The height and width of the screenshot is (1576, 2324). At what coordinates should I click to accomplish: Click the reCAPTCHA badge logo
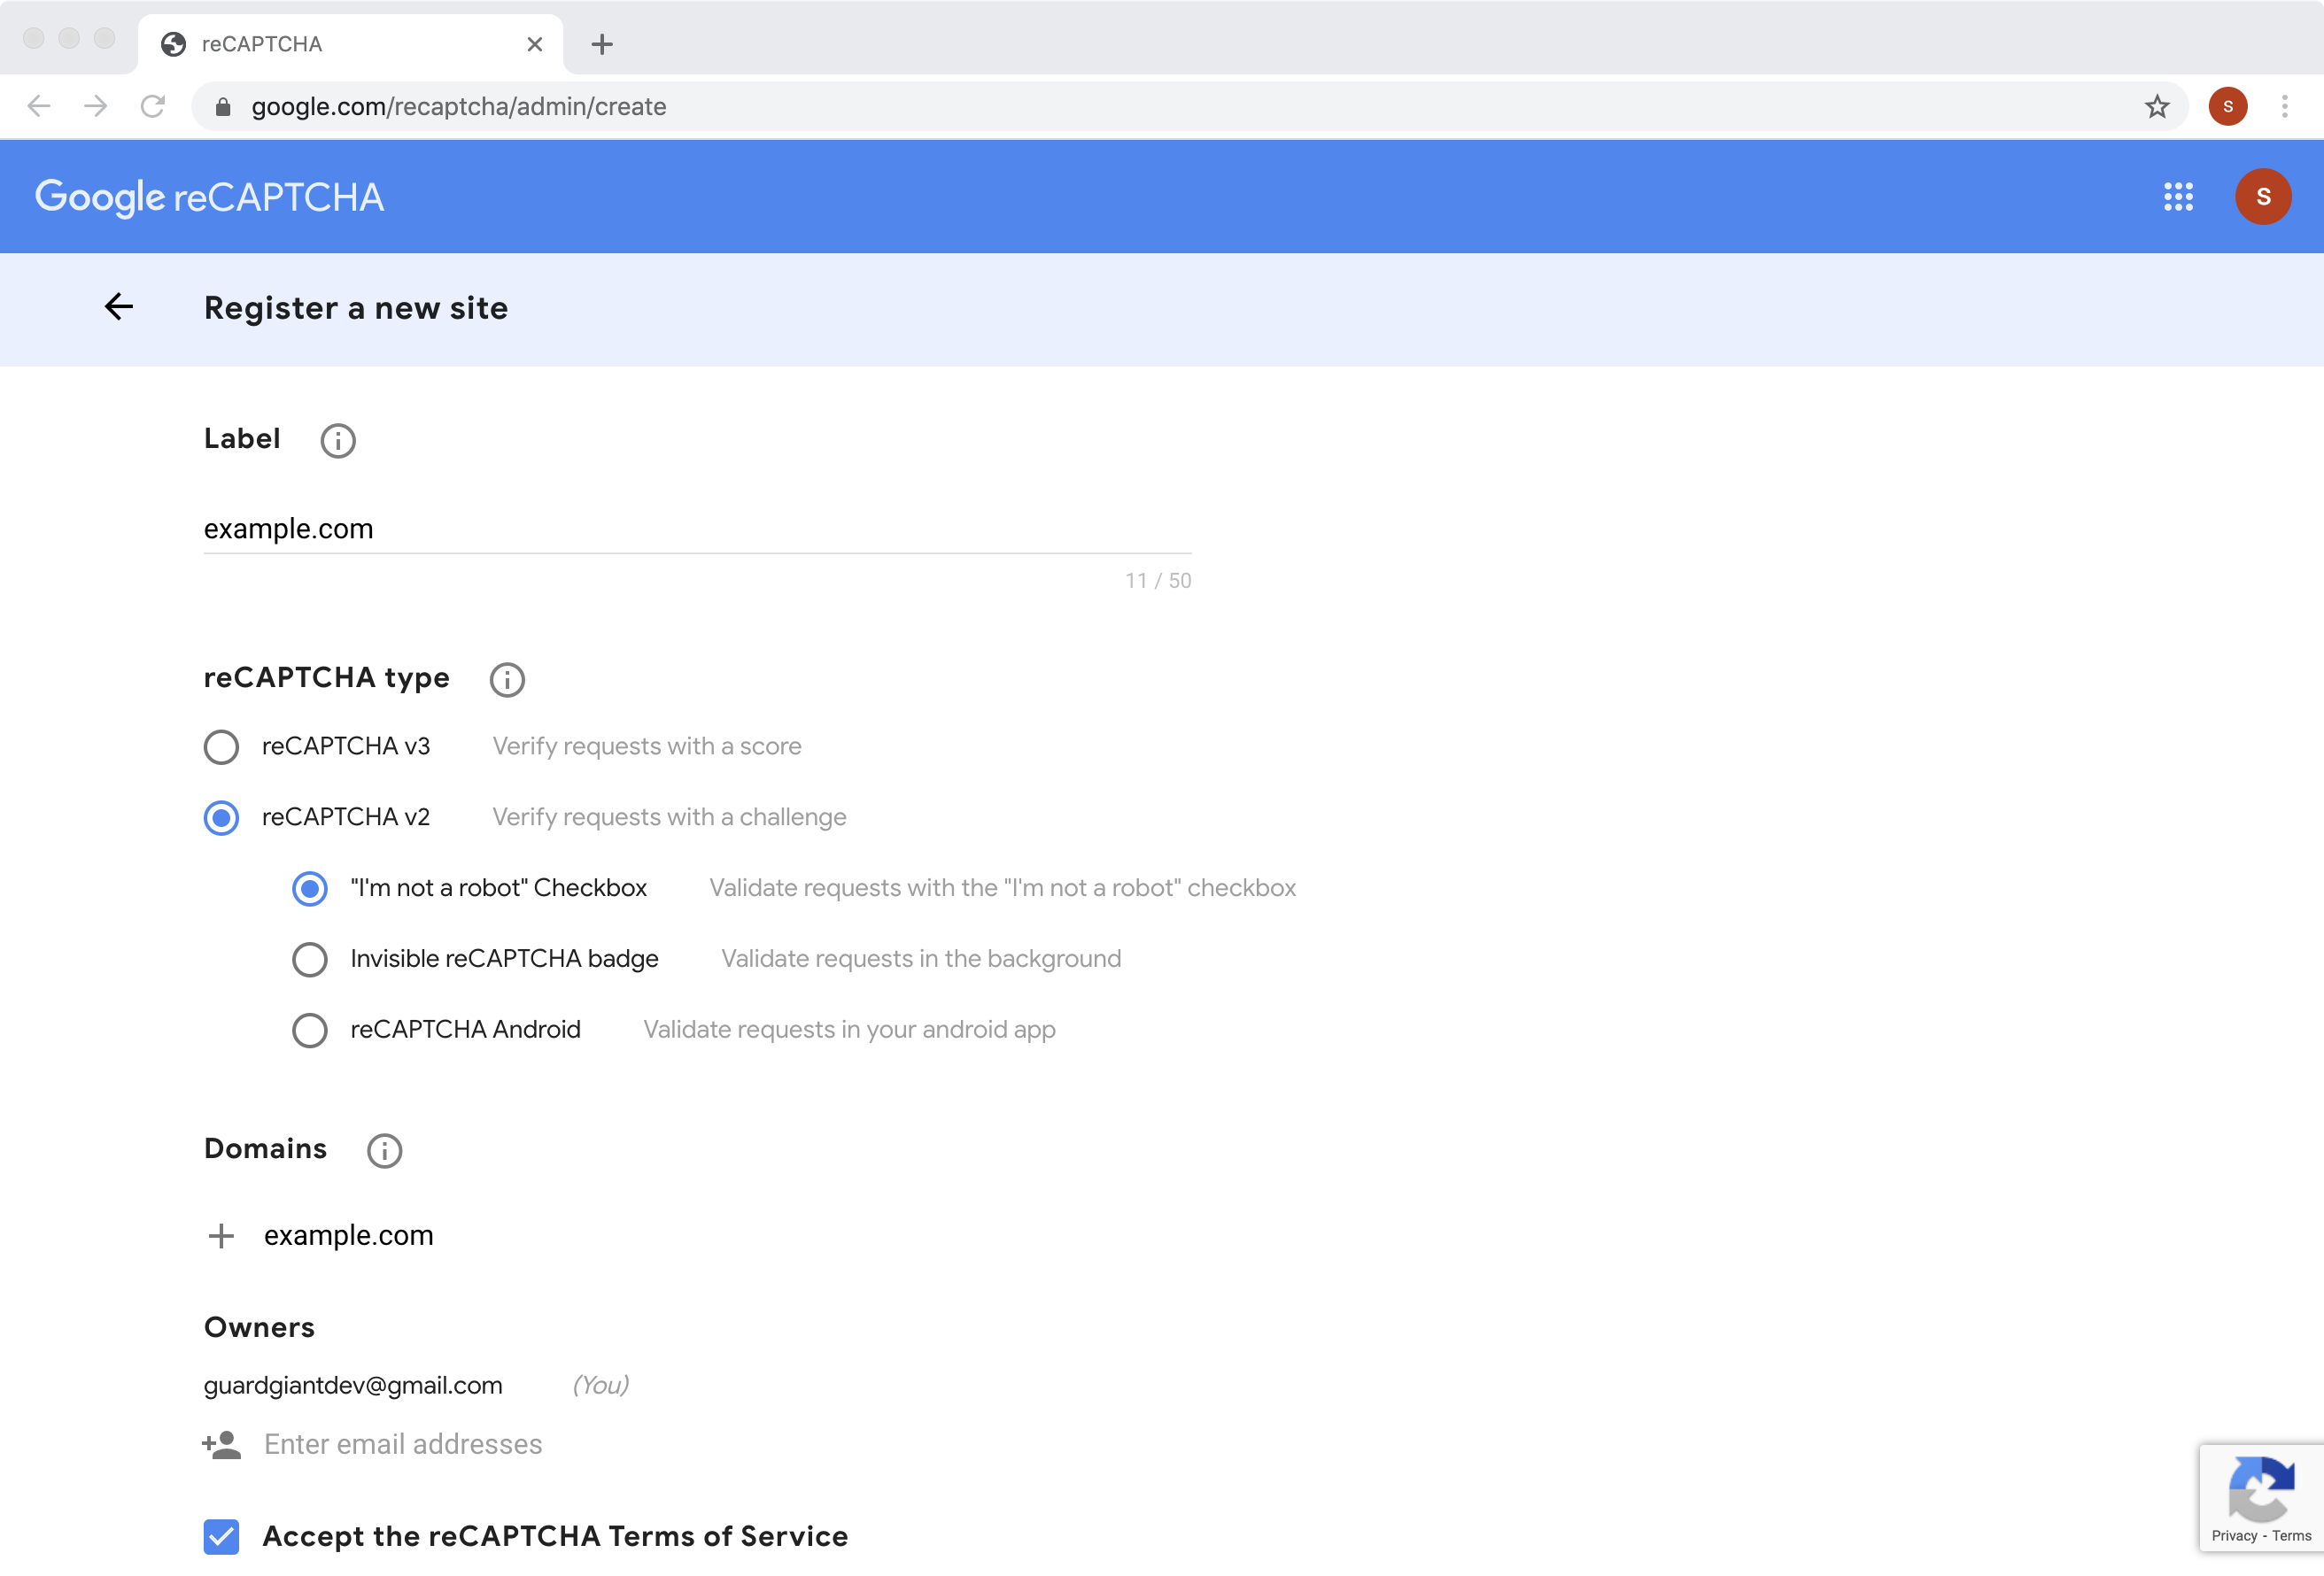[x=2261, y=1488]
